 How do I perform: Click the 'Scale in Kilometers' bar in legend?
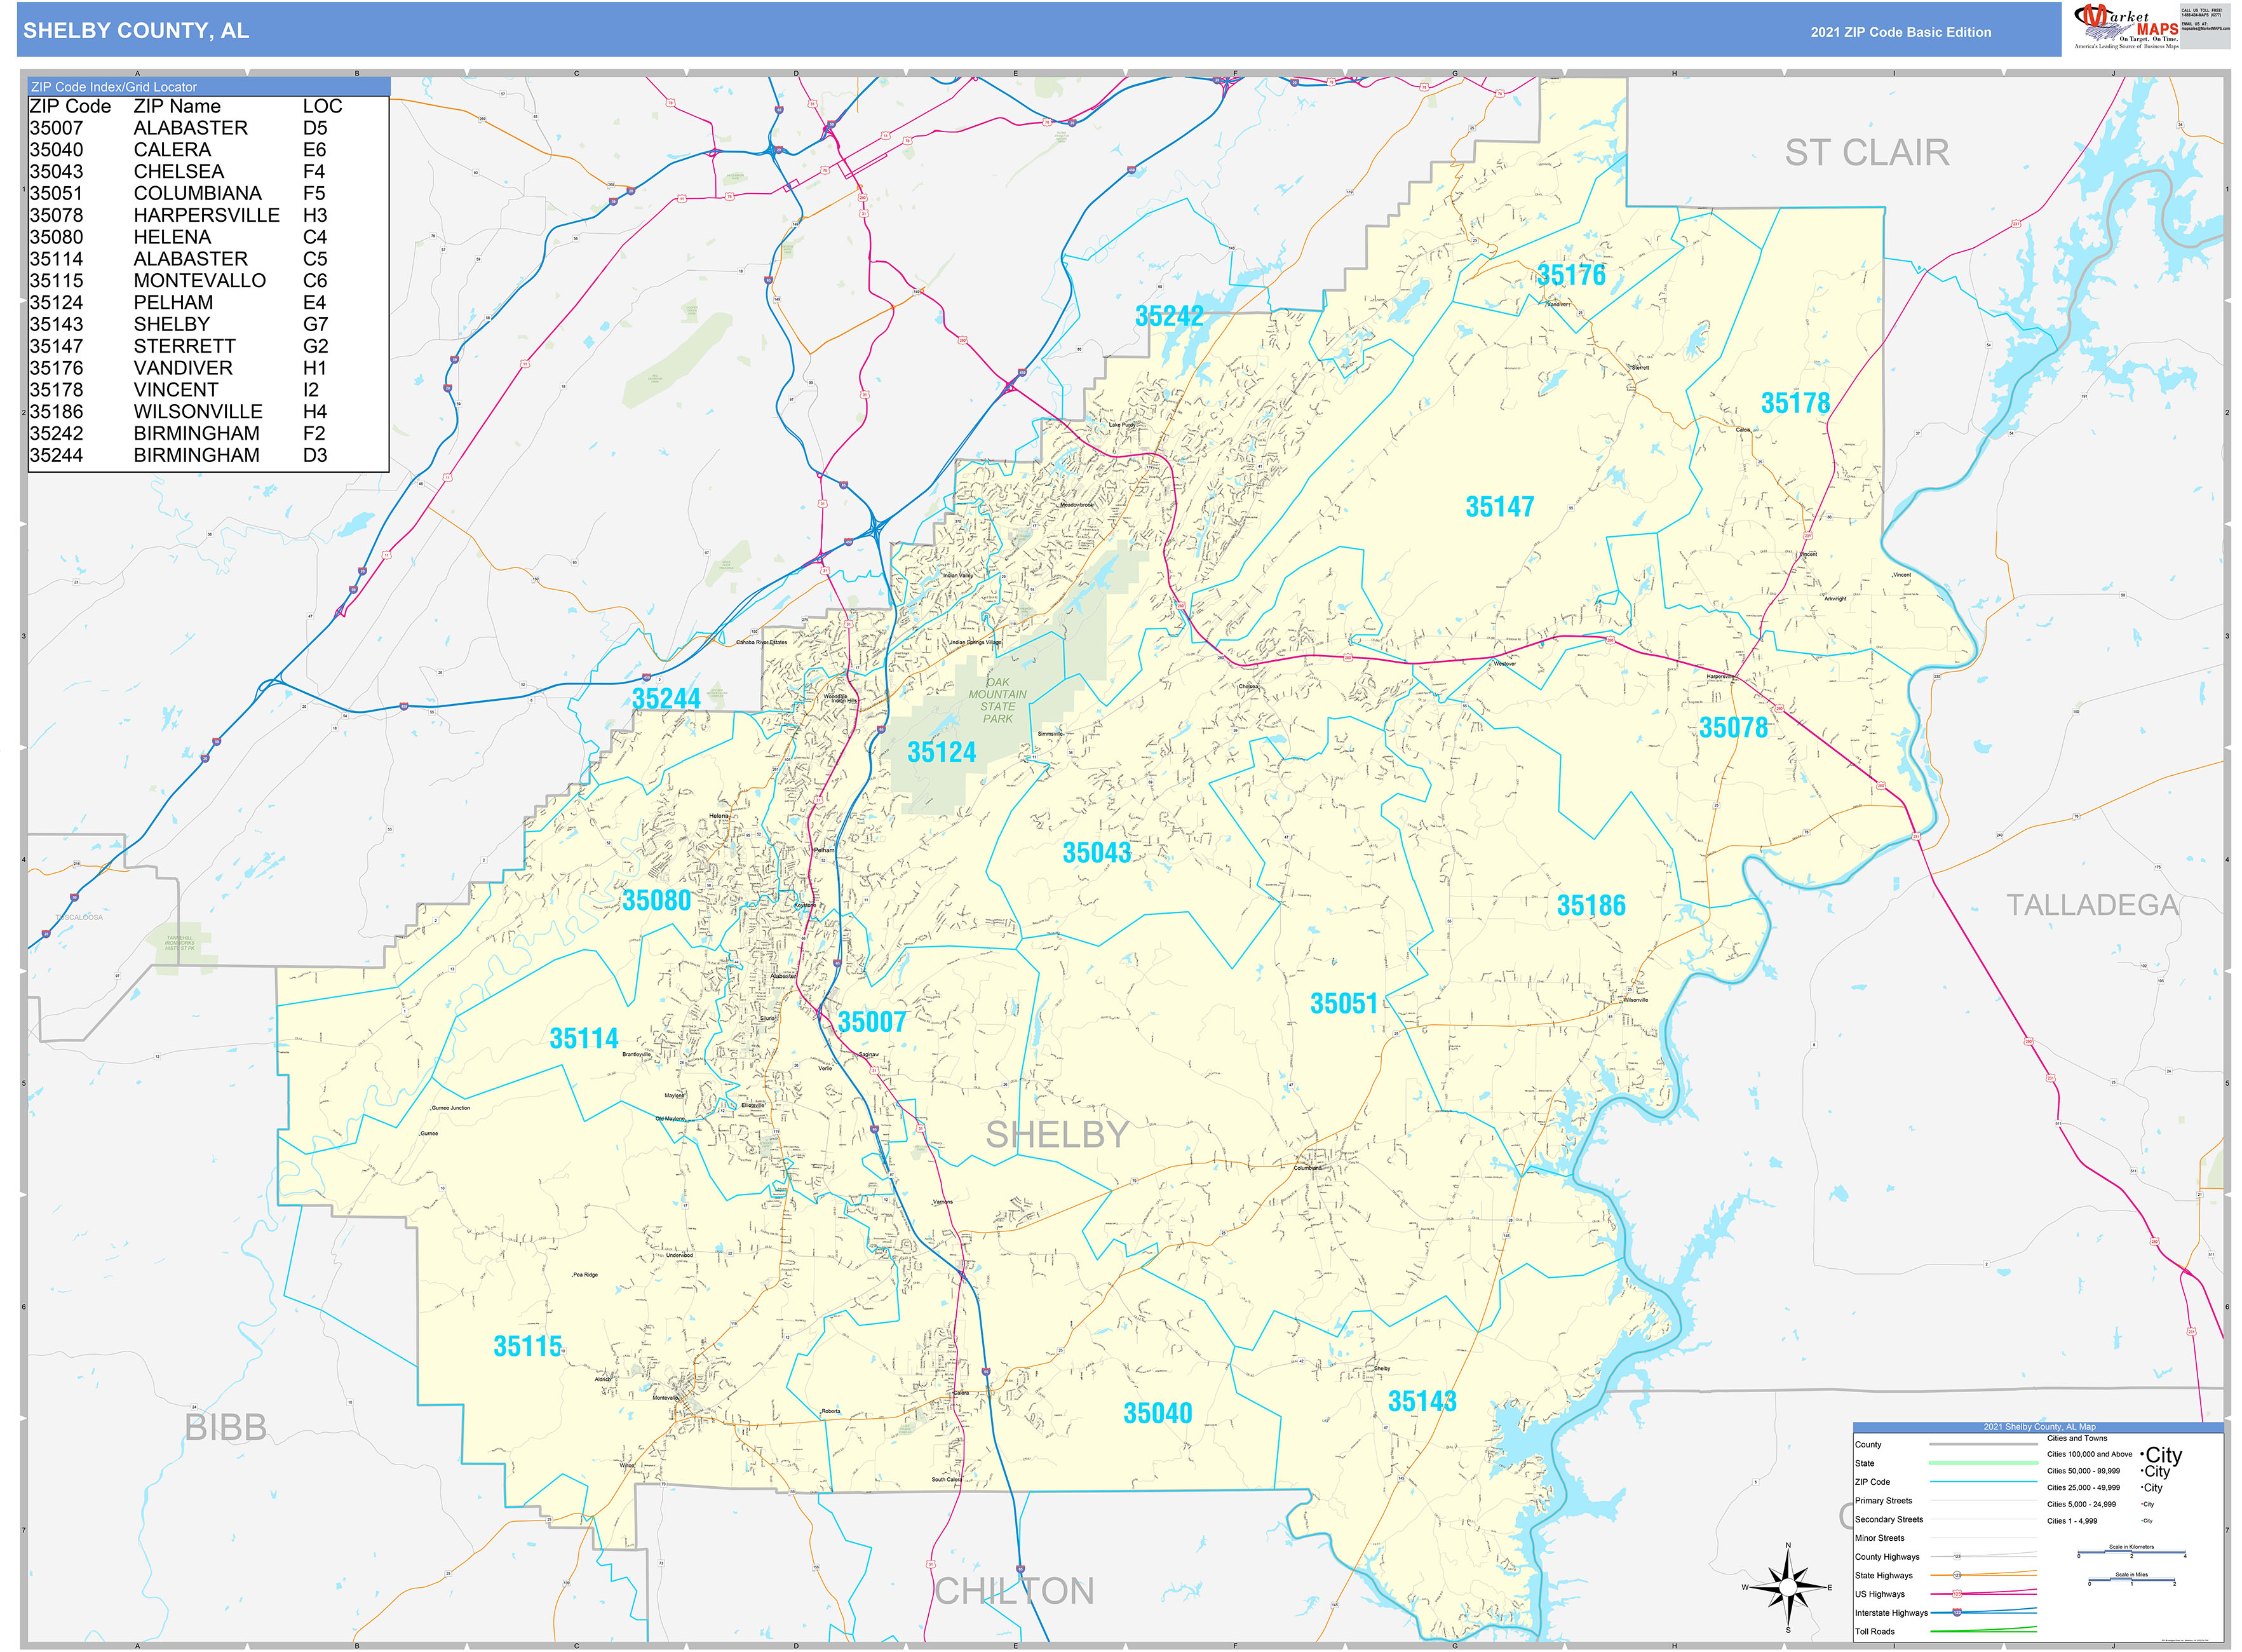click(x=2131, y=1552)
